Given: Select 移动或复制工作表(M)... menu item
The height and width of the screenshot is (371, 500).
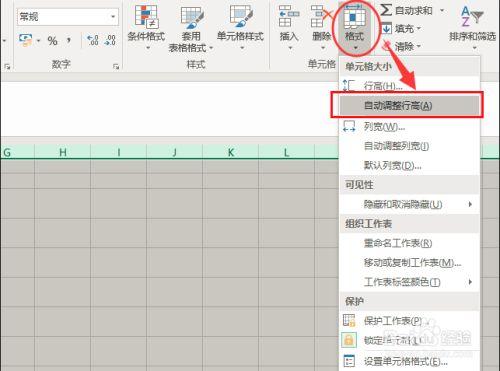Looking at the screenshot, I should [410, 263].
